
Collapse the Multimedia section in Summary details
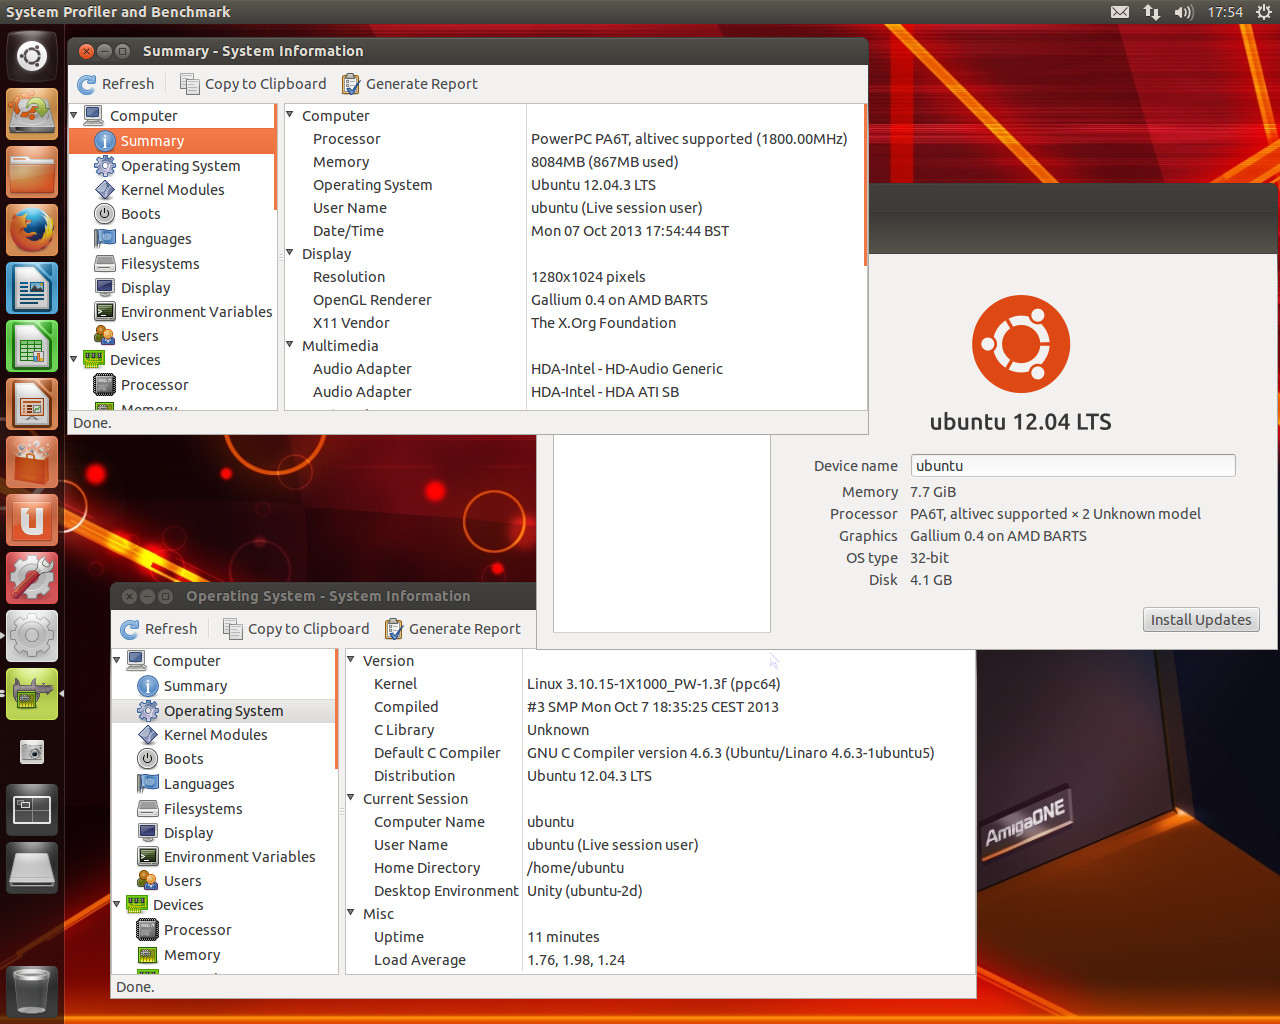tap(290, 346)
